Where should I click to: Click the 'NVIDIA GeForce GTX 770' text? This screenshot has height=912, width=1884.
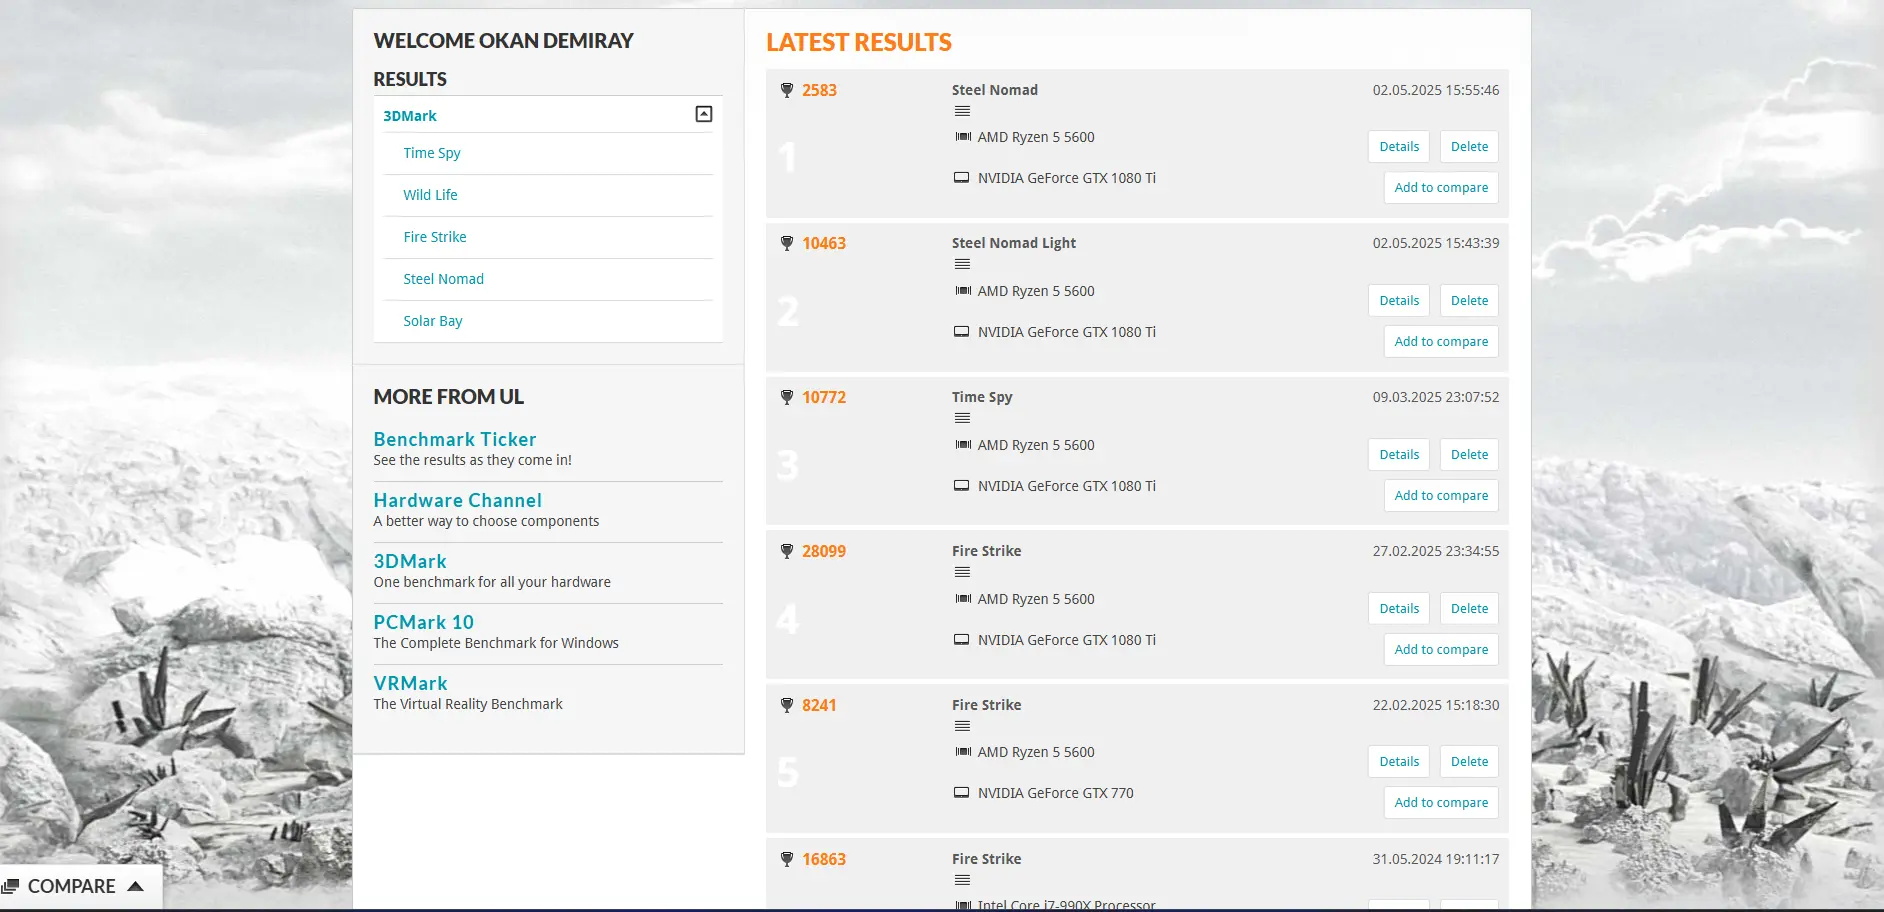pyautogui.click(x=1056, y=793)
